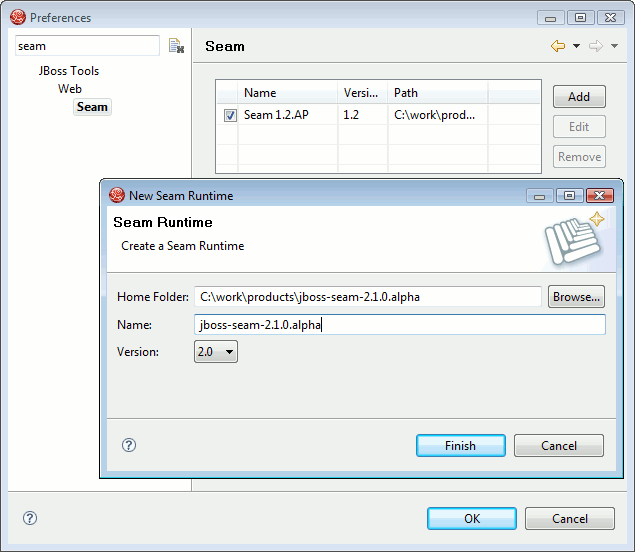Select JBoss Tools tree node
635x552 pixels.
coord(69,71)
